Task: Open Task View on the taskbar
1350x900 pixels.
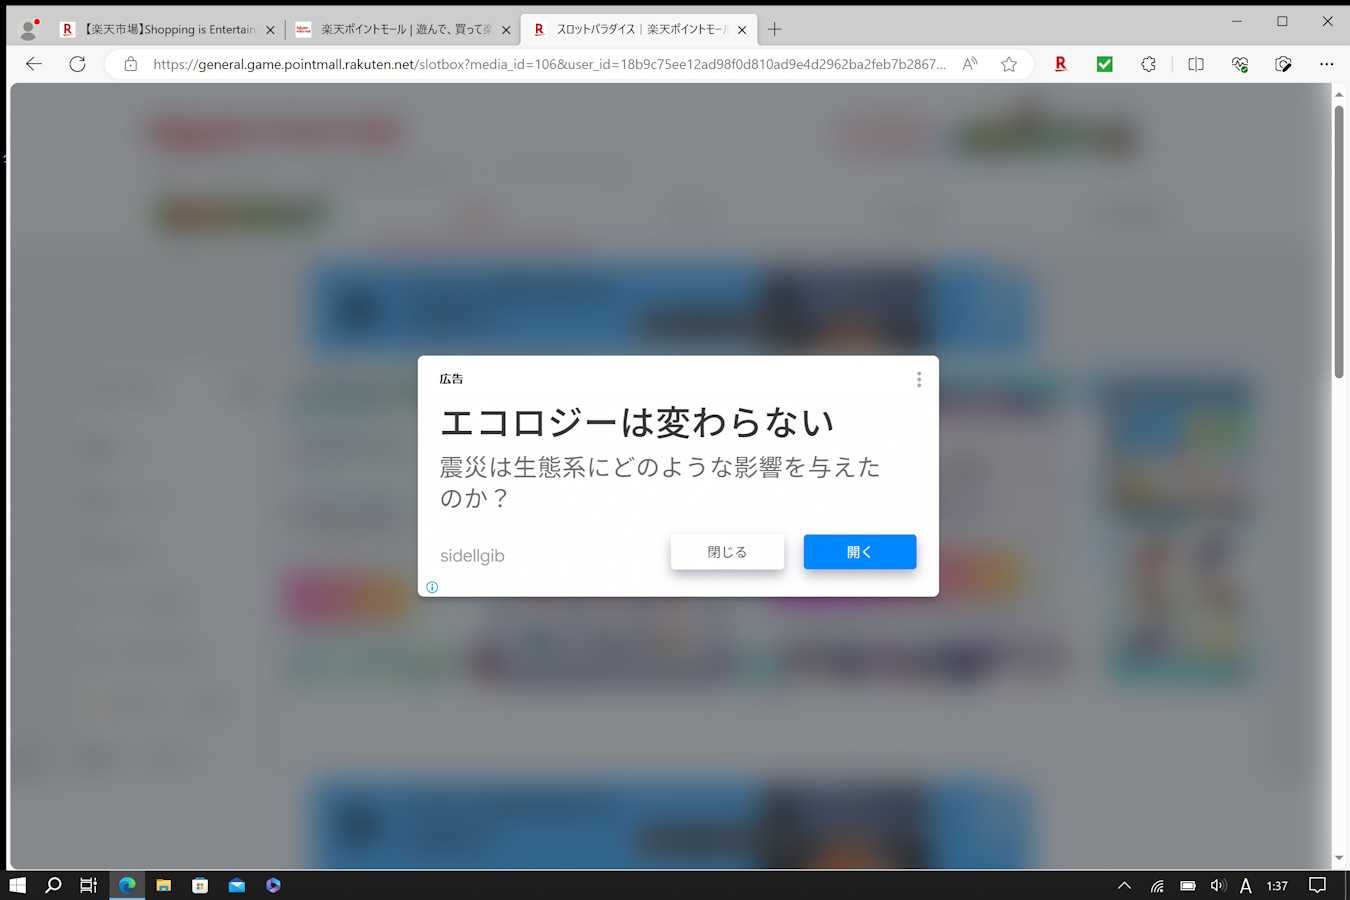Action: point(89,885)
